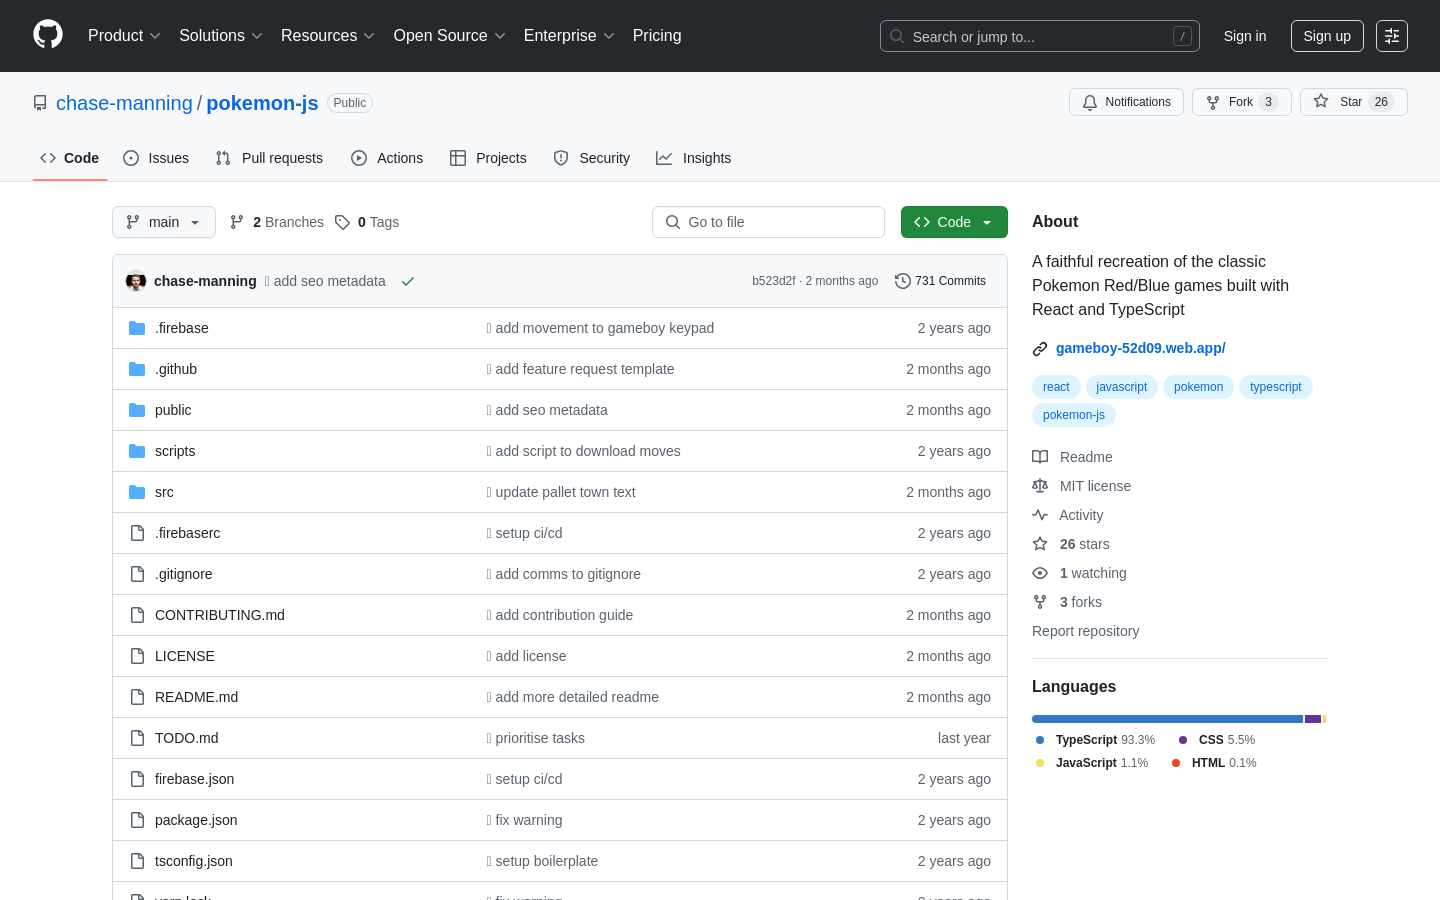
Task: Click the file icon beside package.json
Action: [x=137, y=820]
